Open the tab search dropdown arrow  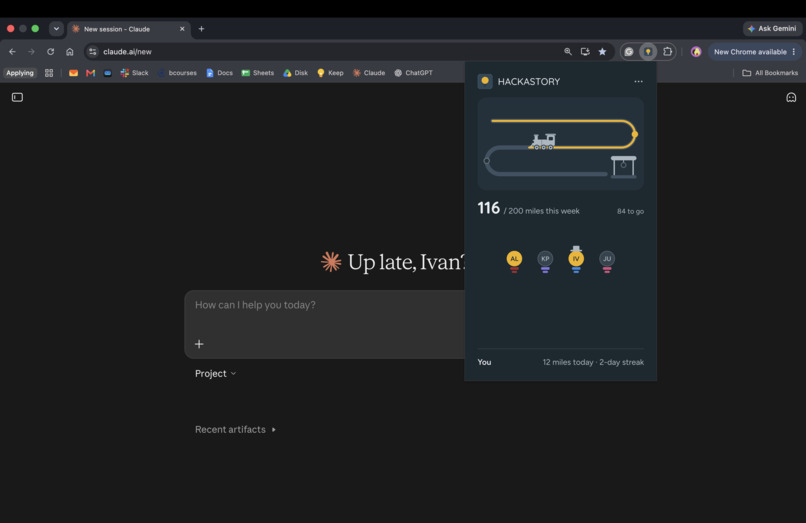tap(56, 29)
